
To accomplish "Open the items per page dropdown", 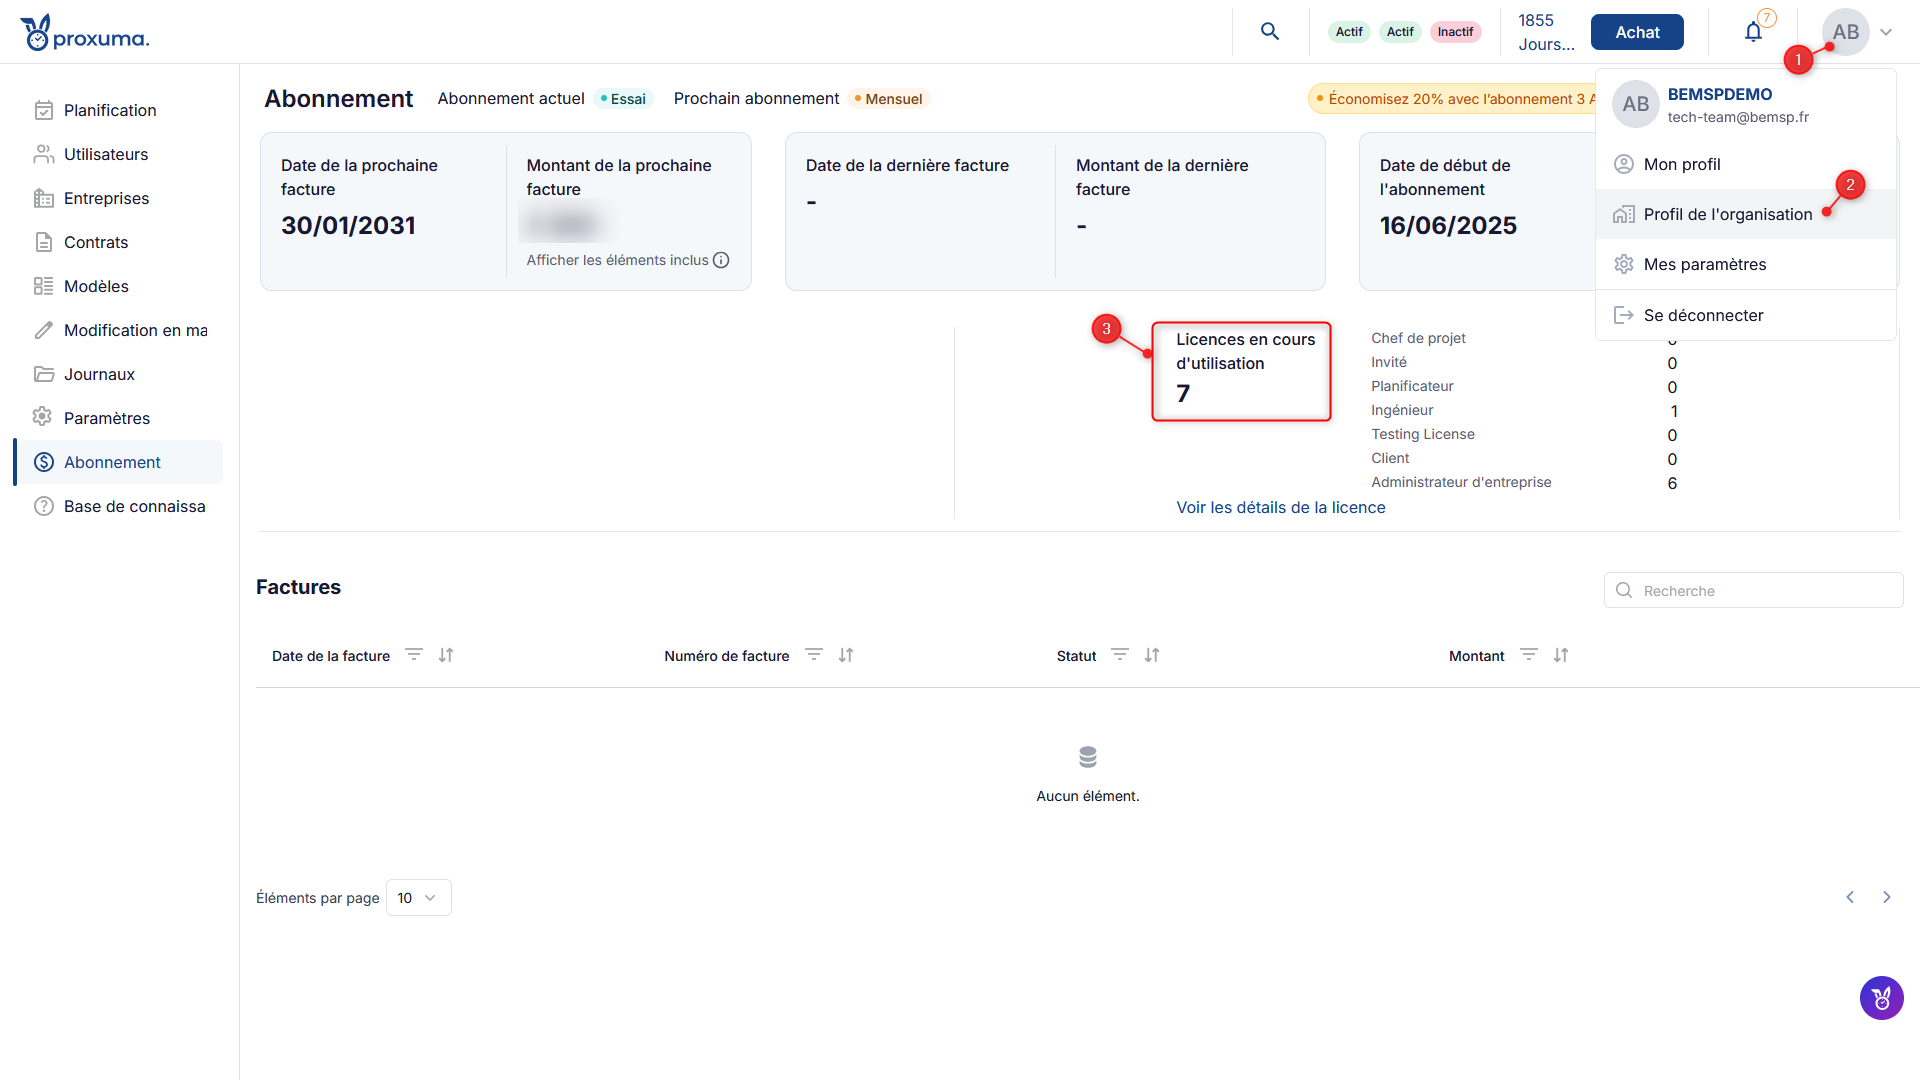I will [418, 898].
